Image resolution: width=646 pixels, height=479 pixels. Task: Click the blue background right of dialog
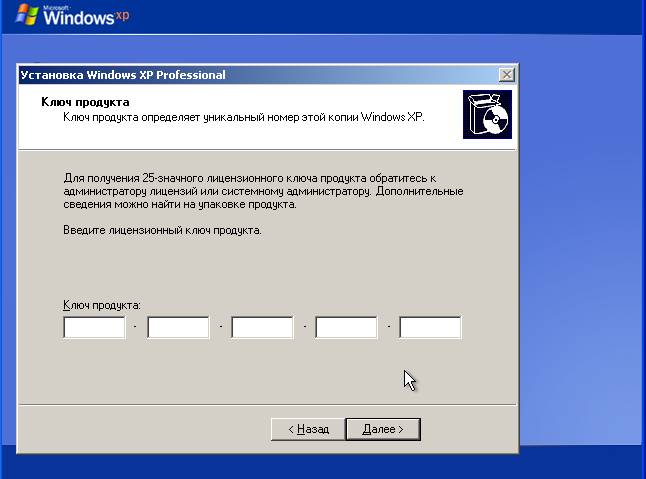coord(580,250)
